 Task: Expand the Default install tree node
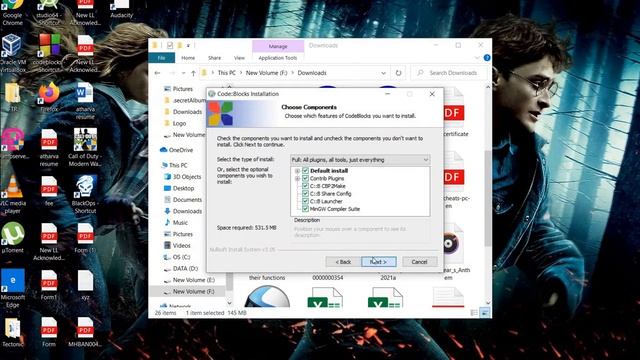pos(298,171)
